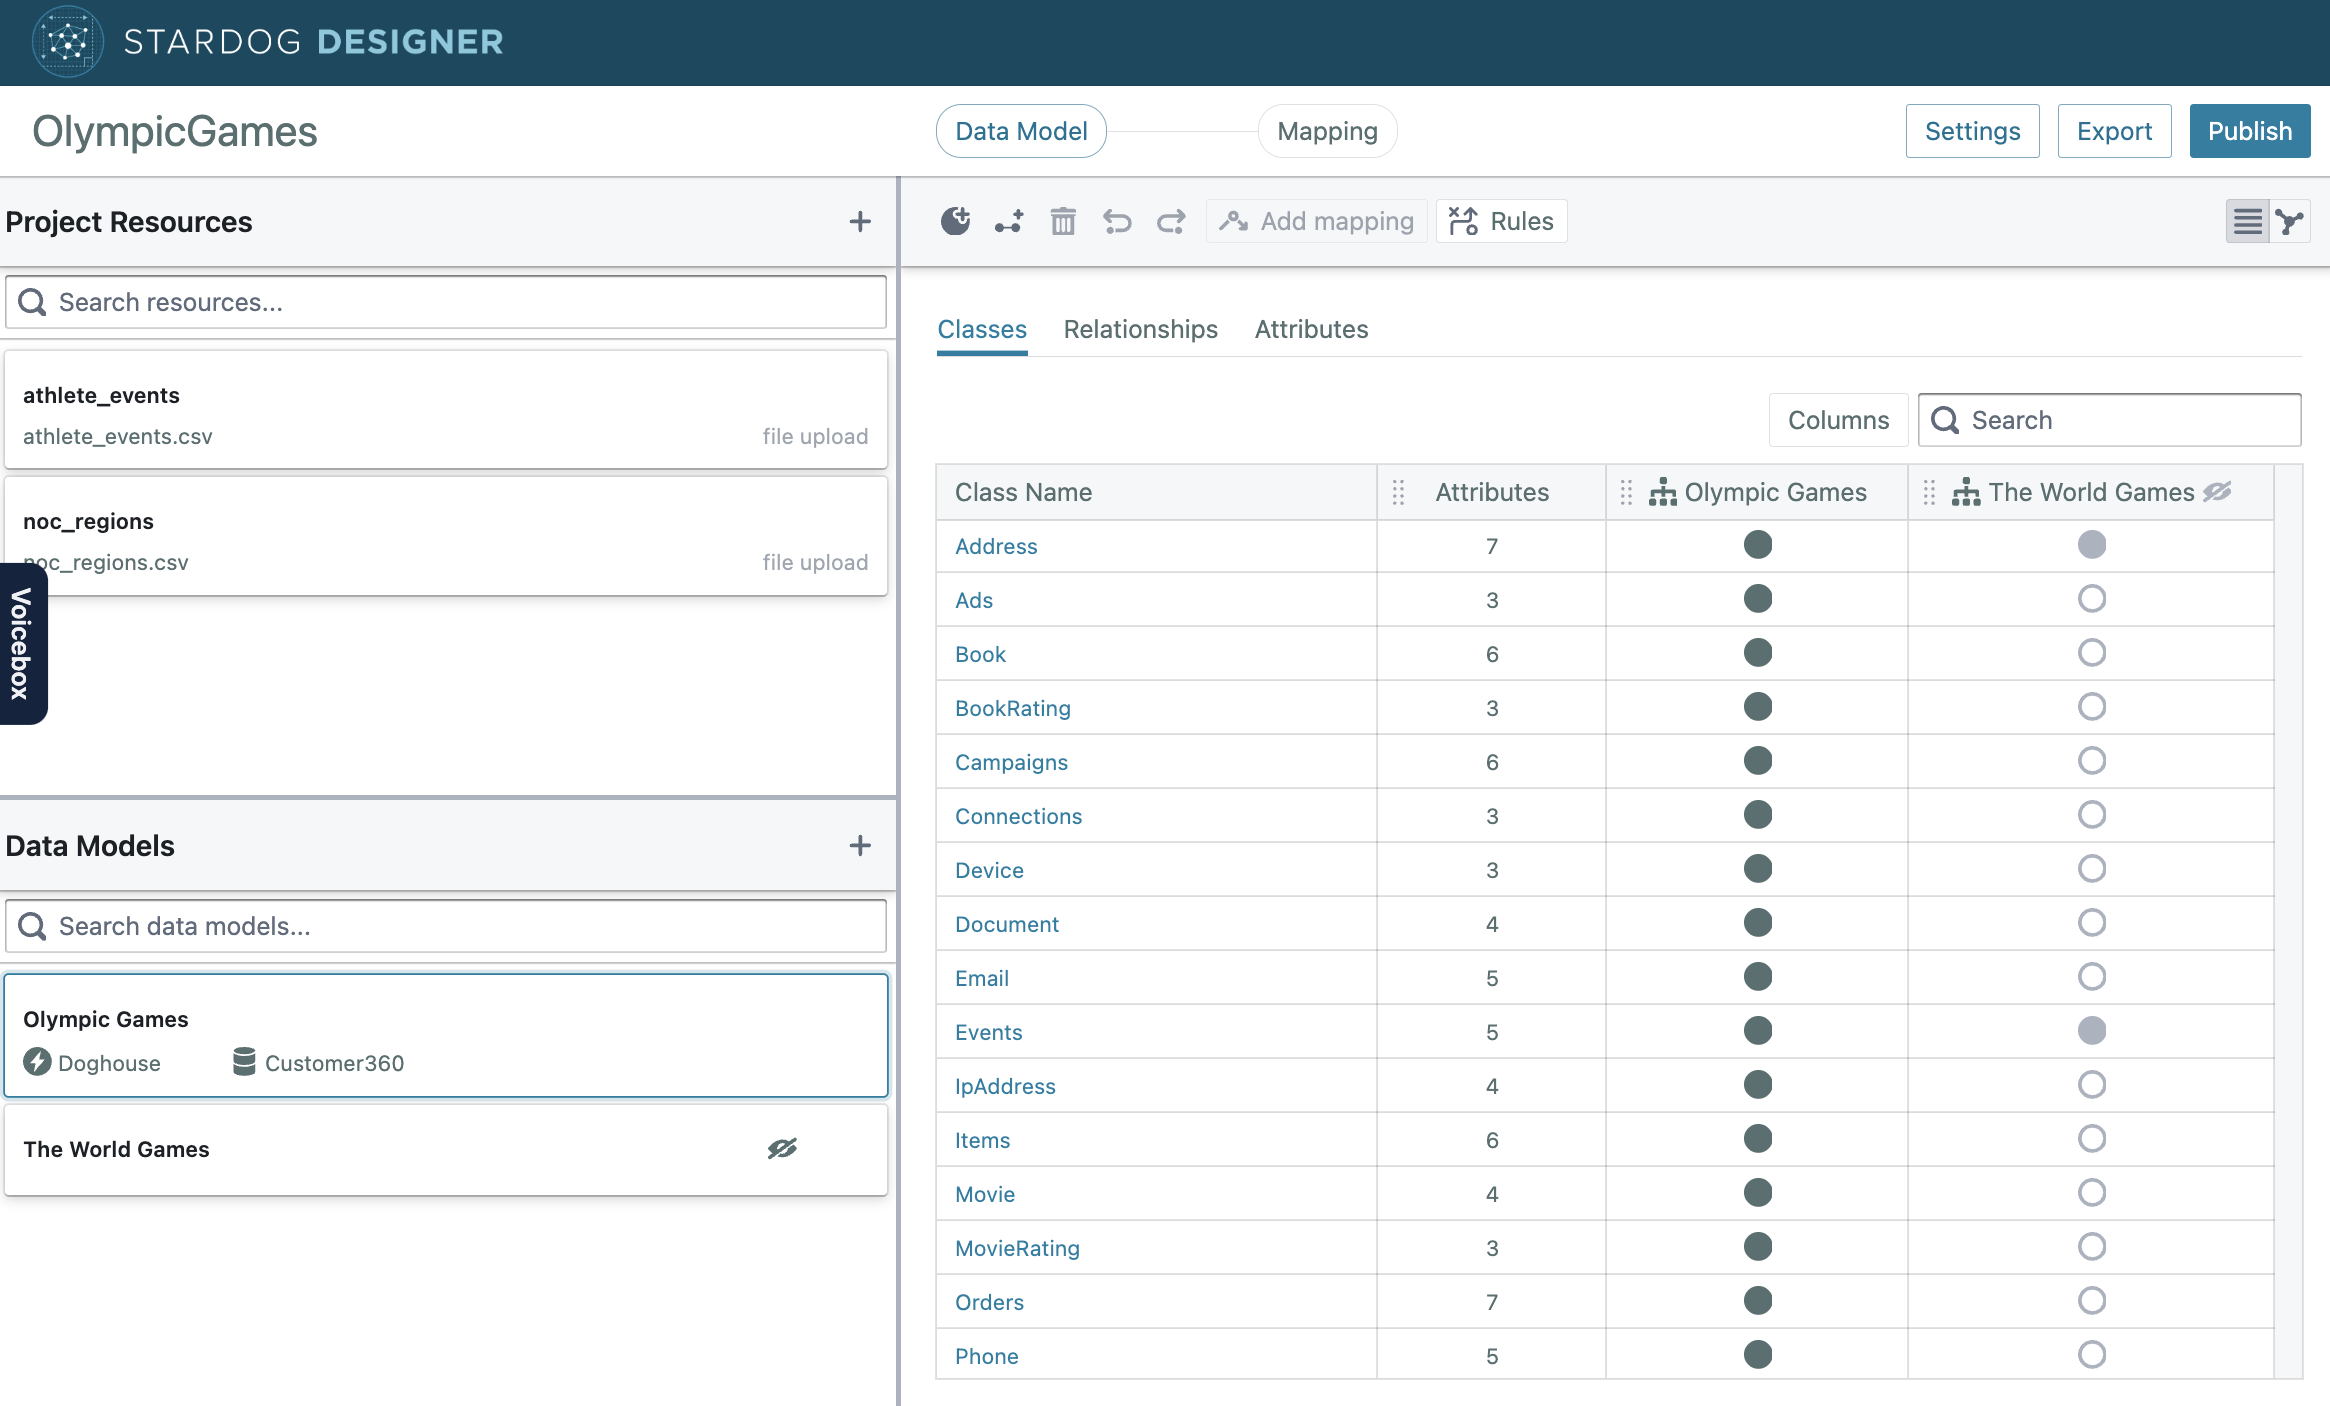The width and height of the screenshot is (2330, 1406).
Task: Click the delete trash icon
Action: (1063, 221)
